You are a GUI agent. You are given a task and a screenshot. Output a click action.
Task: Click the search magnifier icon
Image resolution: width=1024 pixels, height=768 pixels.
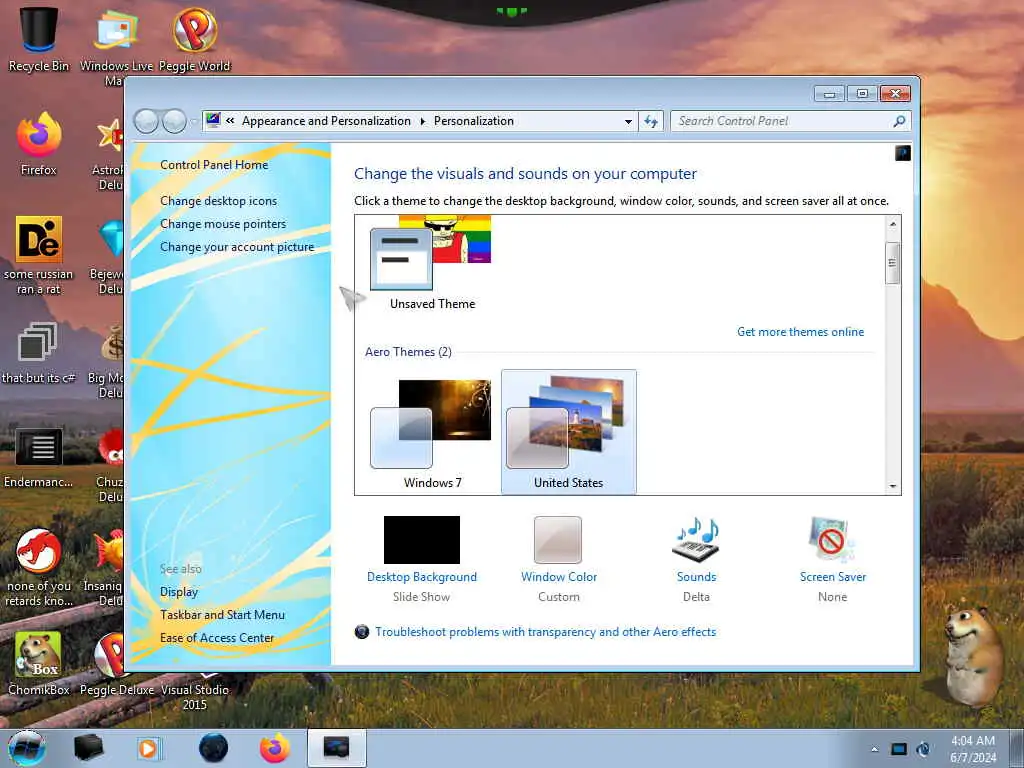[x=899, y=121]
